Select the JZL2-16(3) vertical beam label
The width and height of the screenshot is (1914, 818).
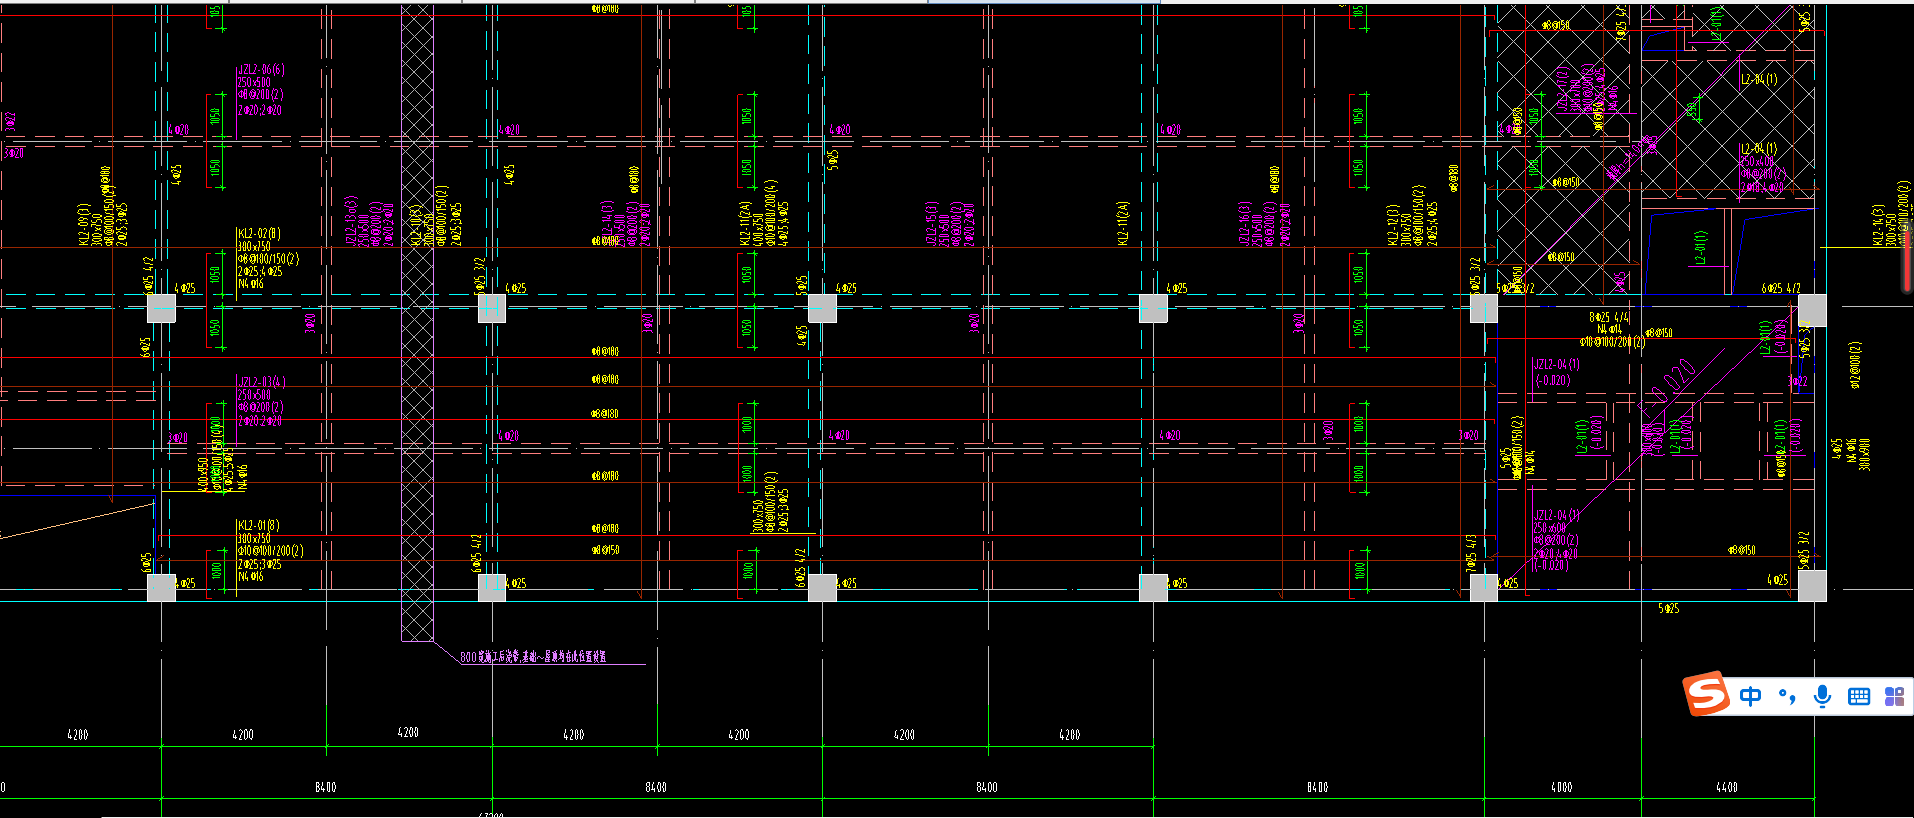point(1245,223)
